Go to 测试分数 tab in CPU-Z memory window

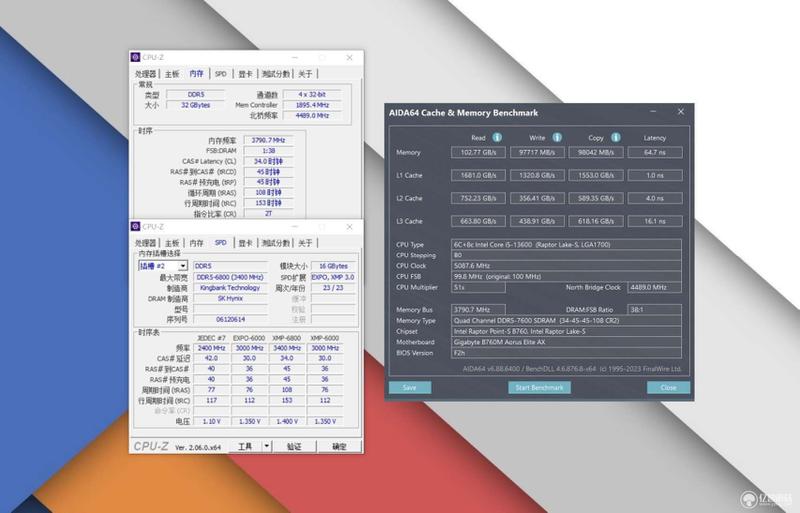point(276,74)
